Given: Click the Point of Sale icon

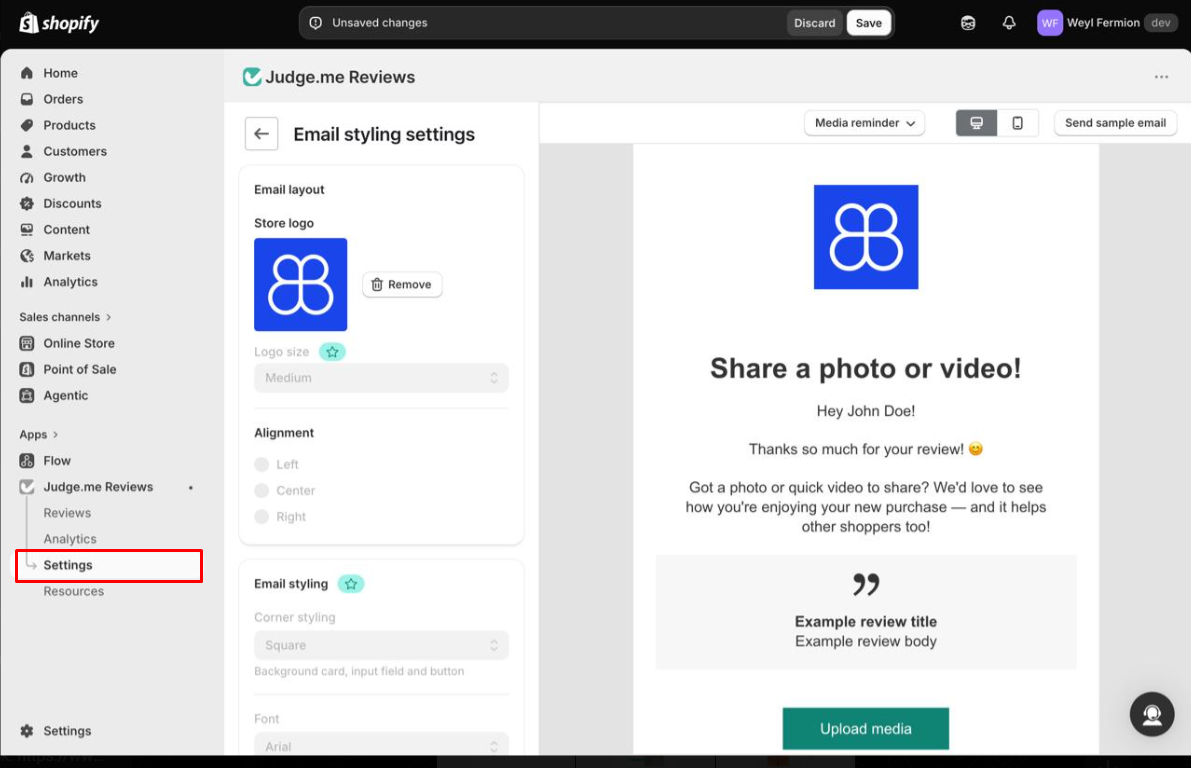Looking at the screenshot, I should coord(27,369).
